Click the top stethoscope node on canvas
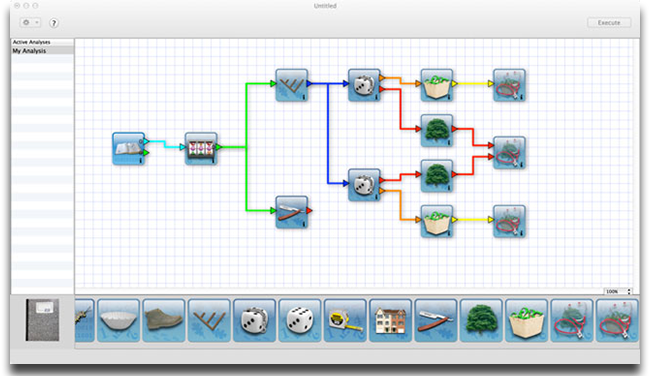This screenshot has height=376, width=650. 509,85
